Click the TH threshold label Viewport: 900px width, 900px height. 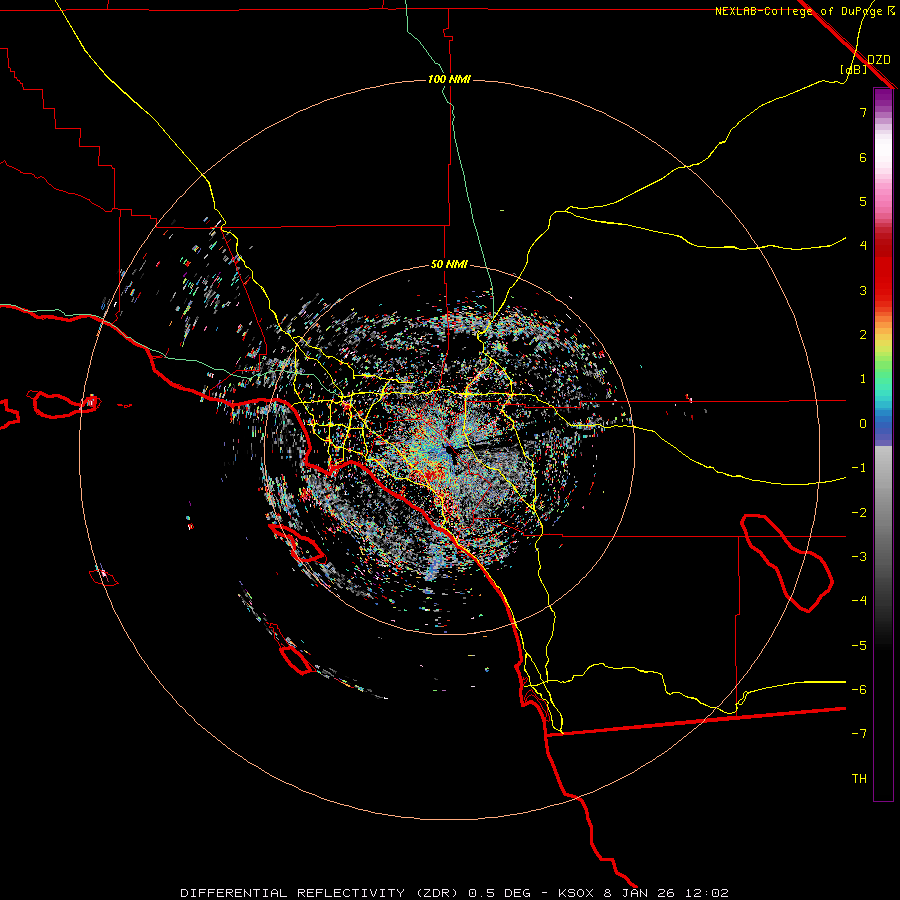pos(859,779)
